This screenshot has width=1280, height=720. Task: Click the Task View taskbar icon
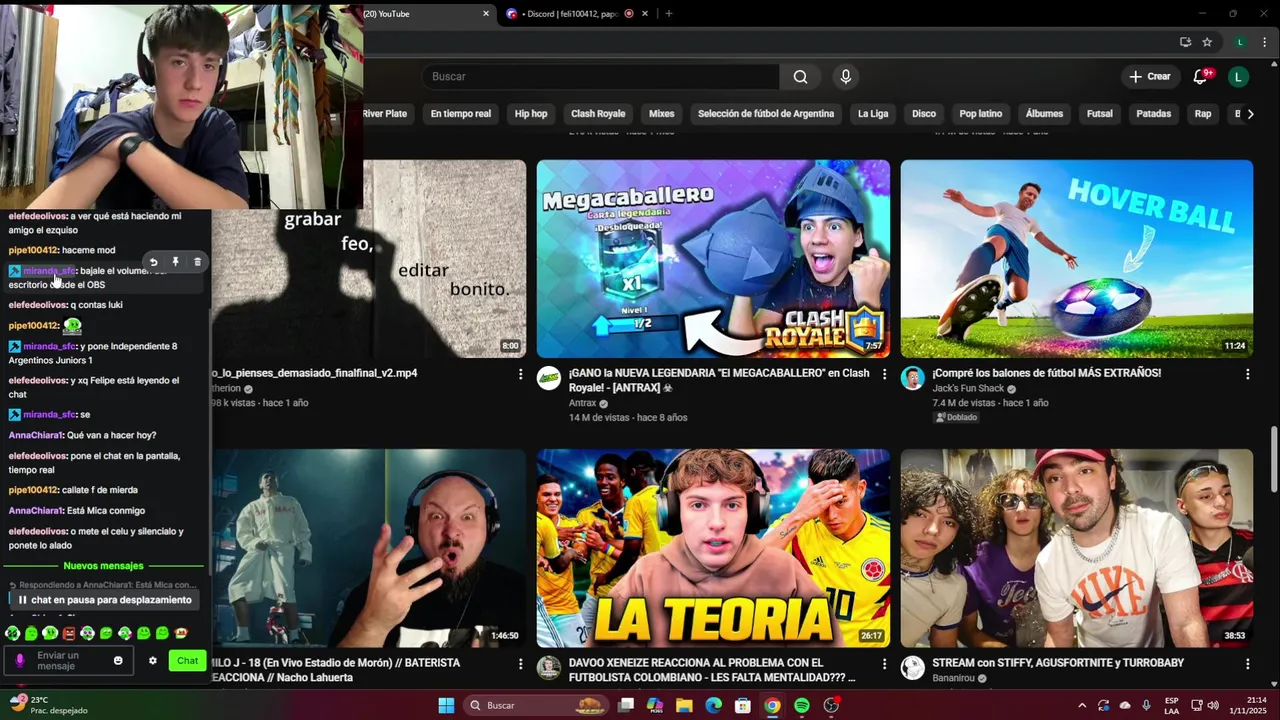tap(626, 706)
